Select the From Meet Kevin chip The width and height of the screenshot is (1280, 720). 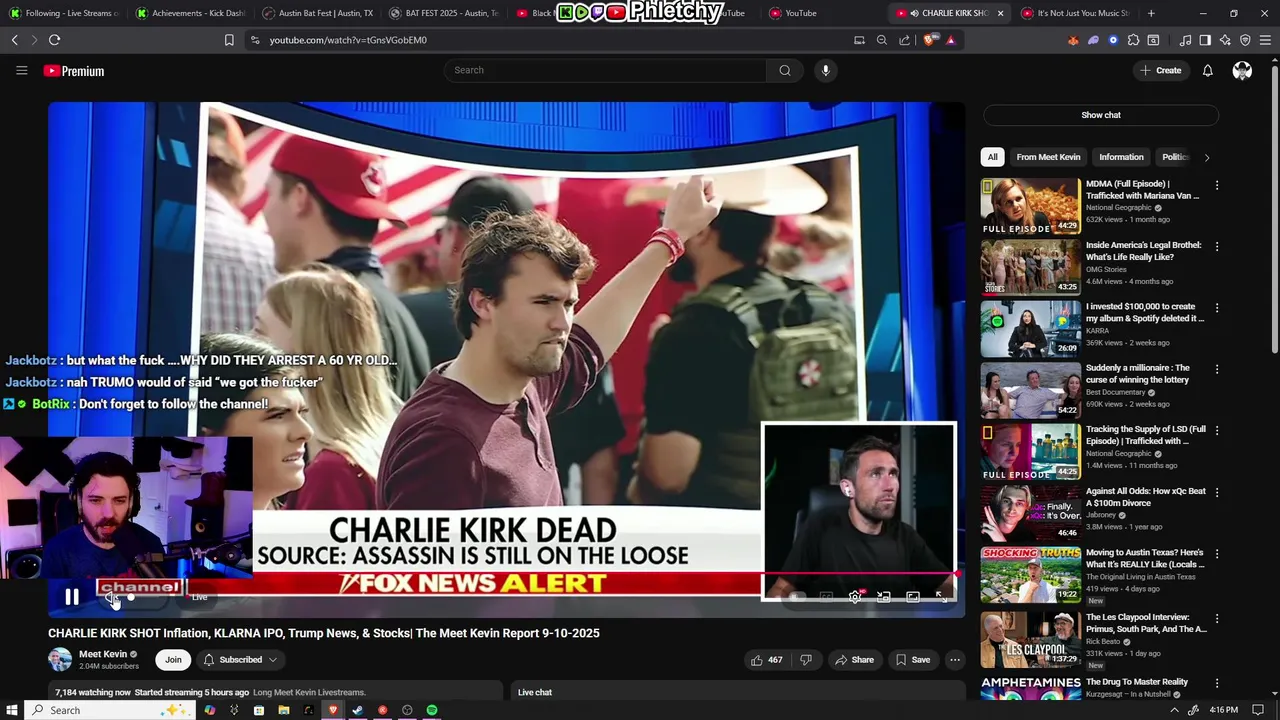coord(1048,157)
